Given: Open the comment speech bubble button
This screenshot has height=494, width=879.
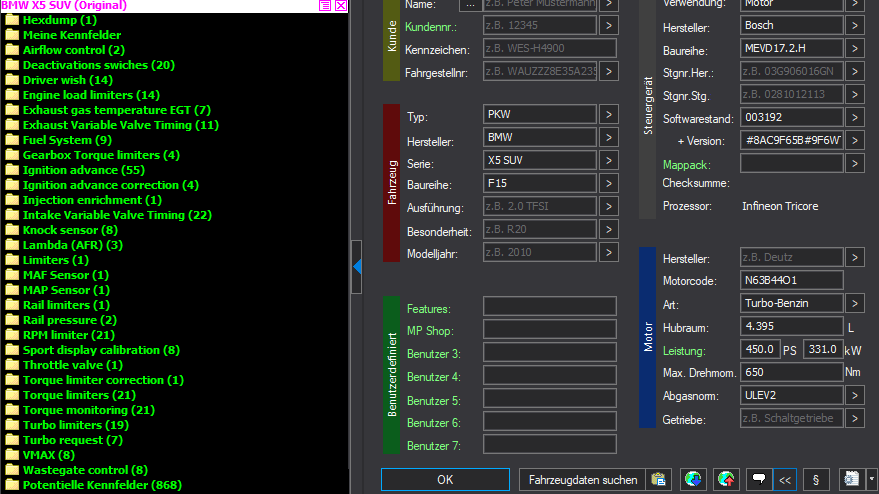Looking at the screenshot, I should [759, 480].
